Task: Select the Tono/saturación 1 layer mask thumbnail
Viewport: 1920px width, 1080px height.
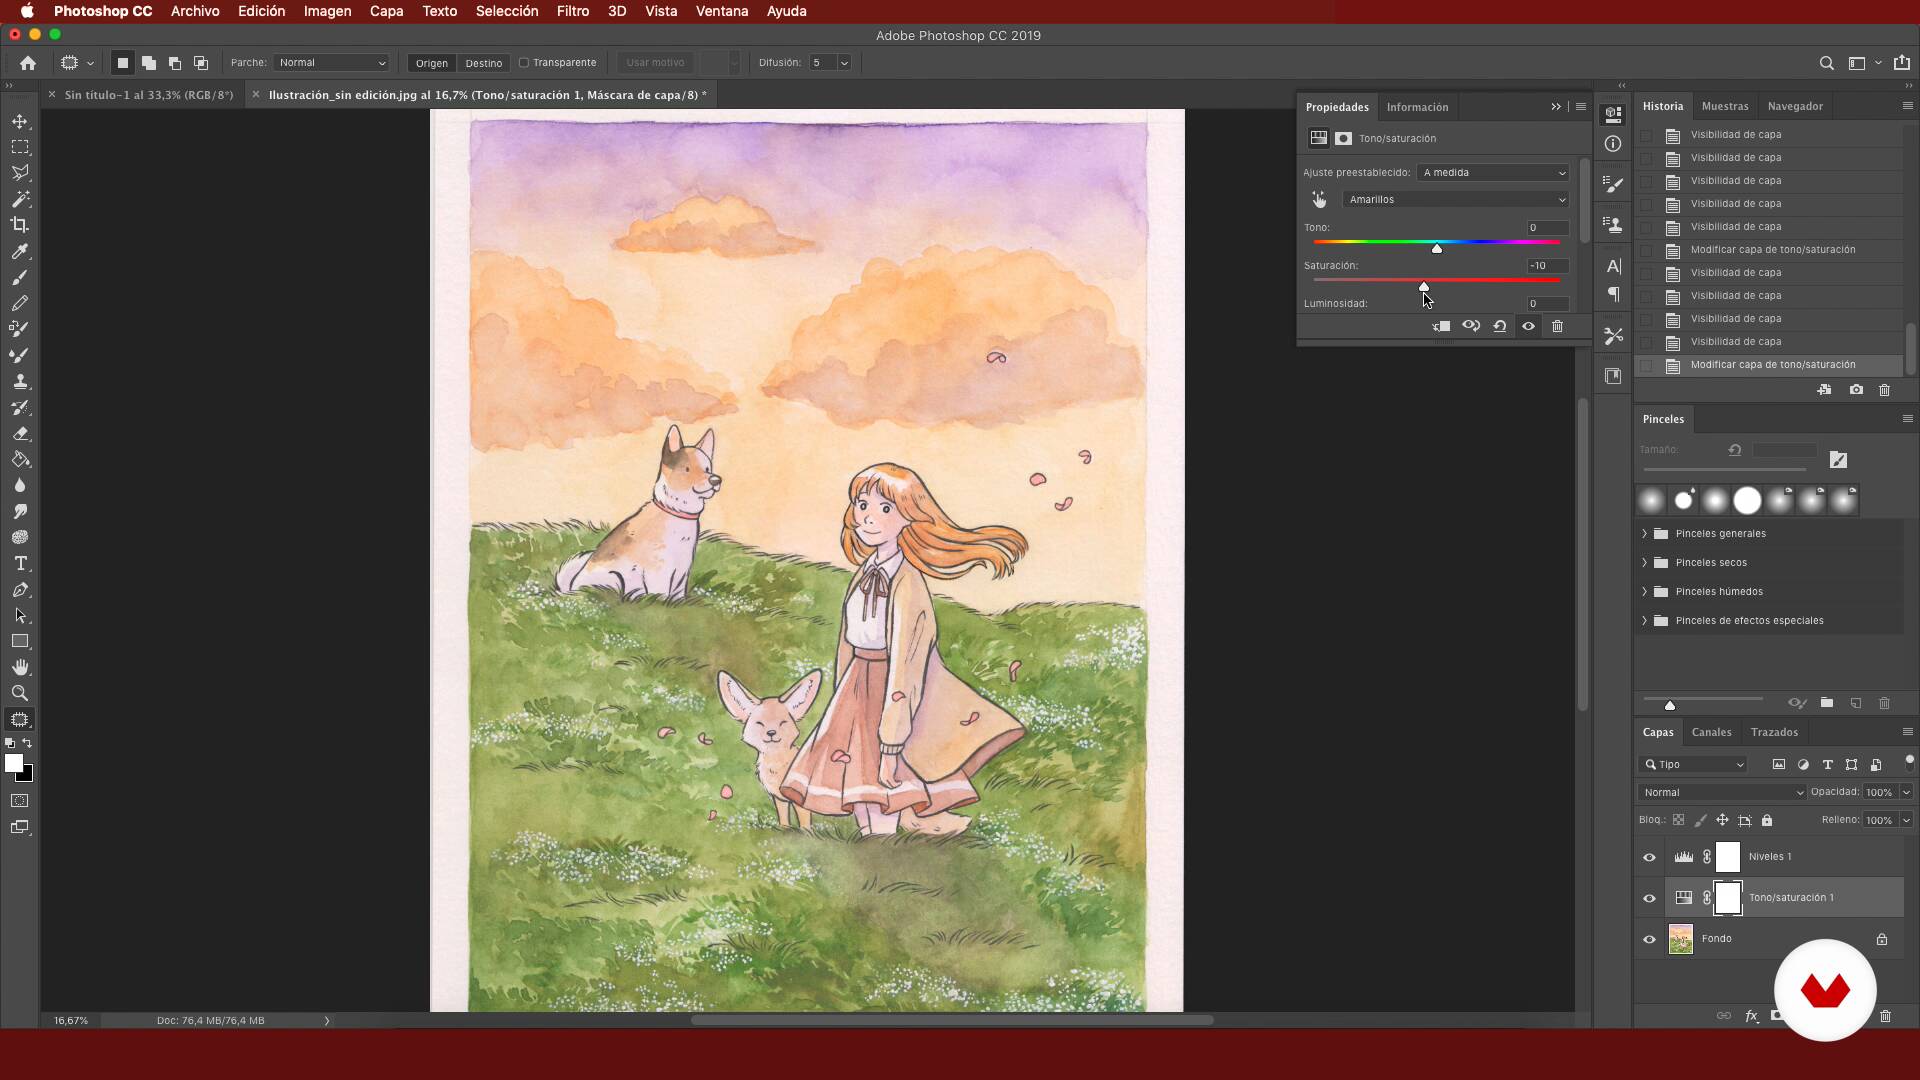Action: click(x=1728, y=898)
